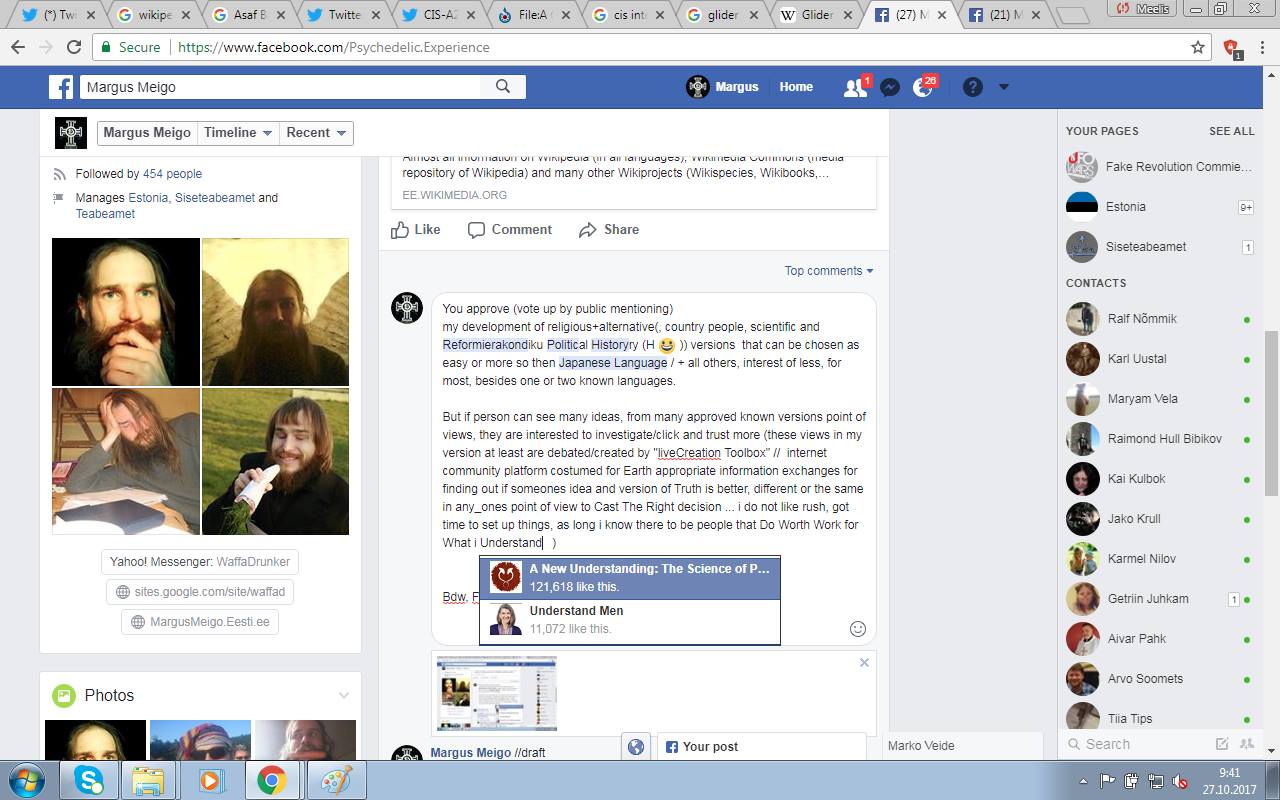The image size is (1280, 800).
Task: Expand the Recent dropdown
Action: pos(316,133)
